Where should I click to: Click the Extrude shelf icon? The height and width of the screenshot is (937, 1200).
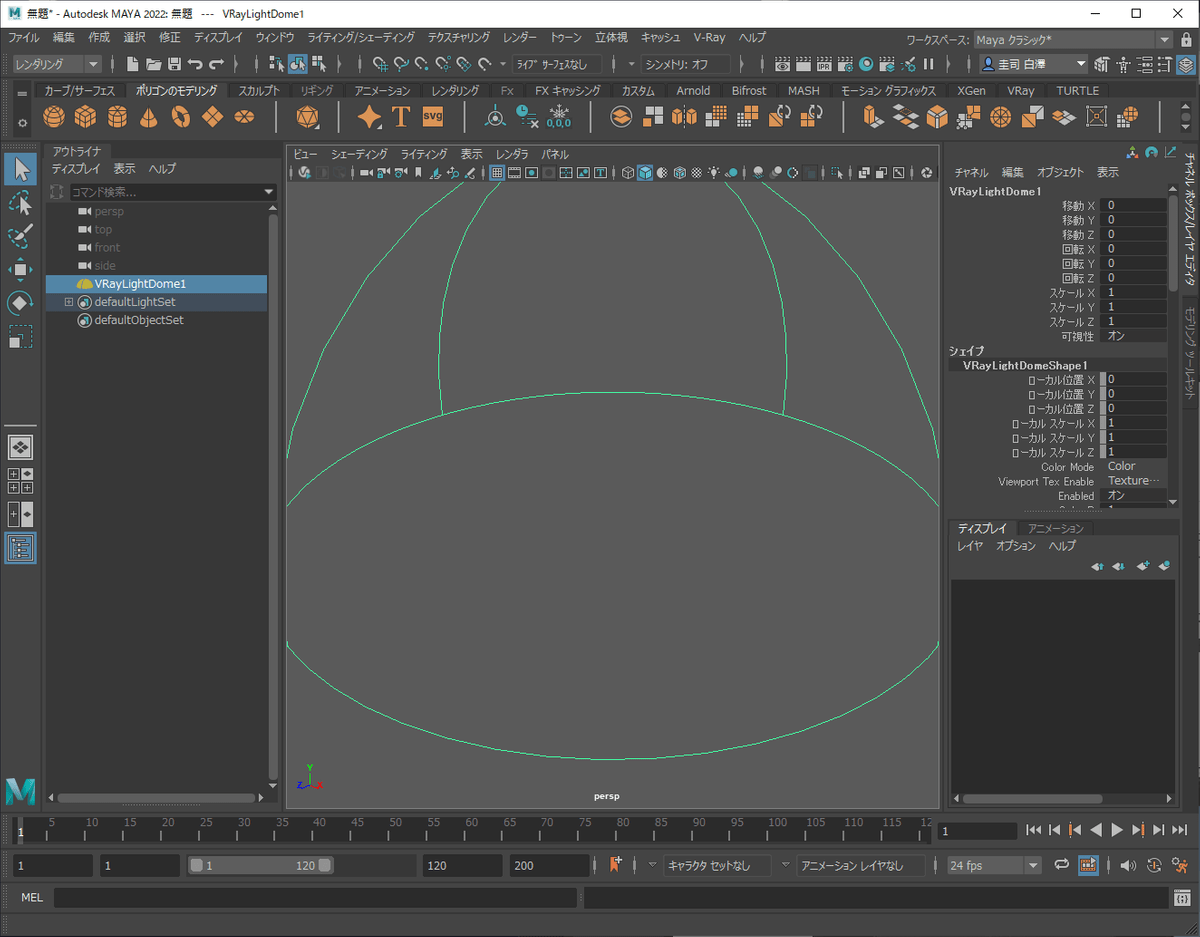click(x=873, y=117)
